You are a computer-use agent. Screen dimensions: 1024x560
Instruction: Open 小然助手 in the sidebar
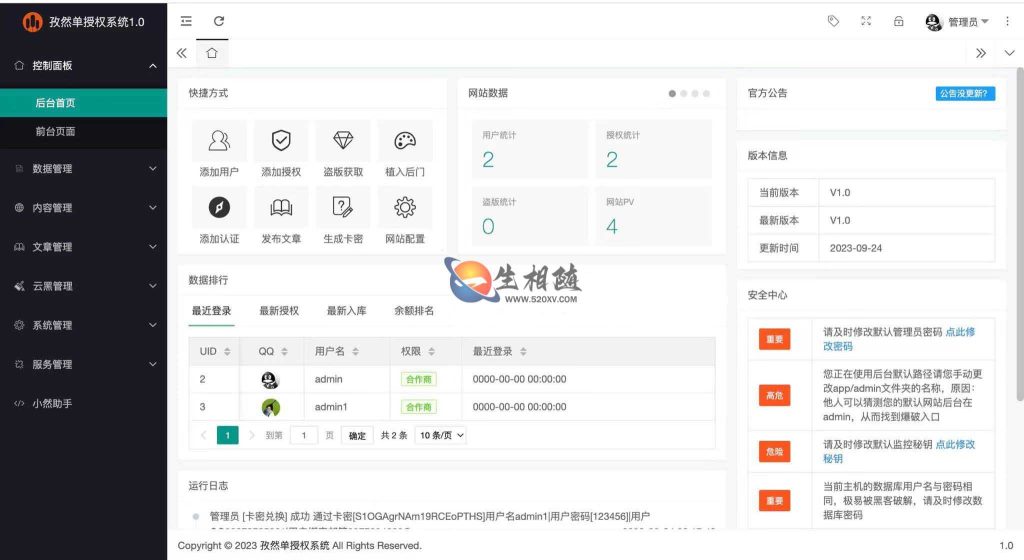[x=84, y=403]
